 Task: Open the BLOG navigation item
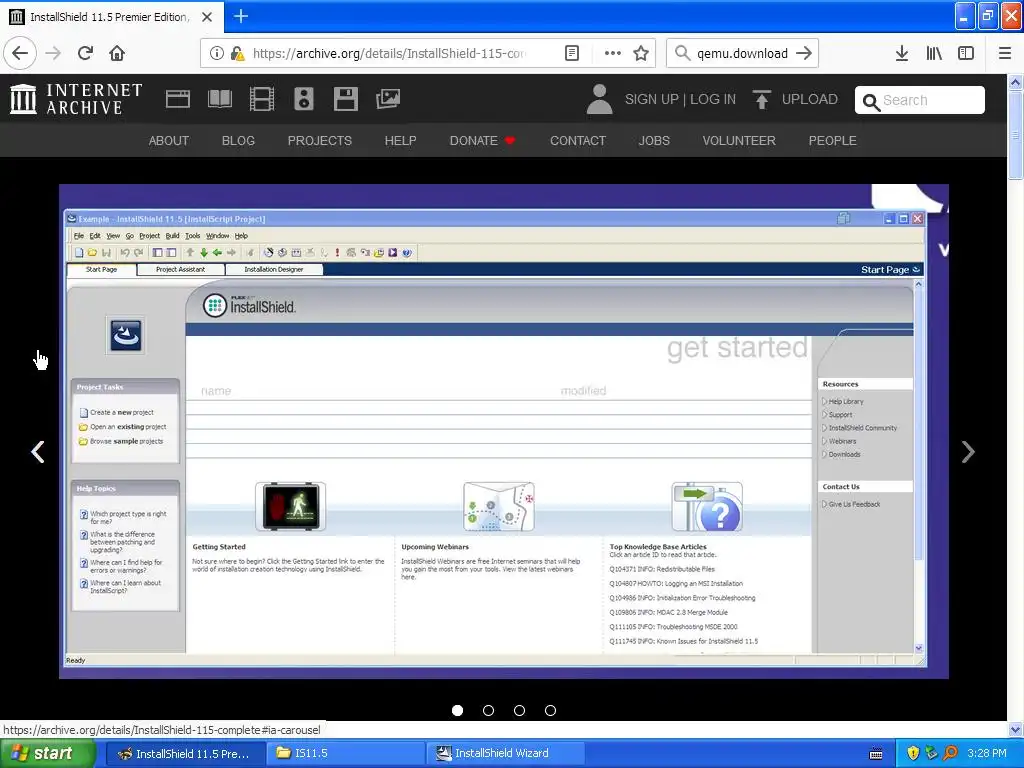(238, 140)
